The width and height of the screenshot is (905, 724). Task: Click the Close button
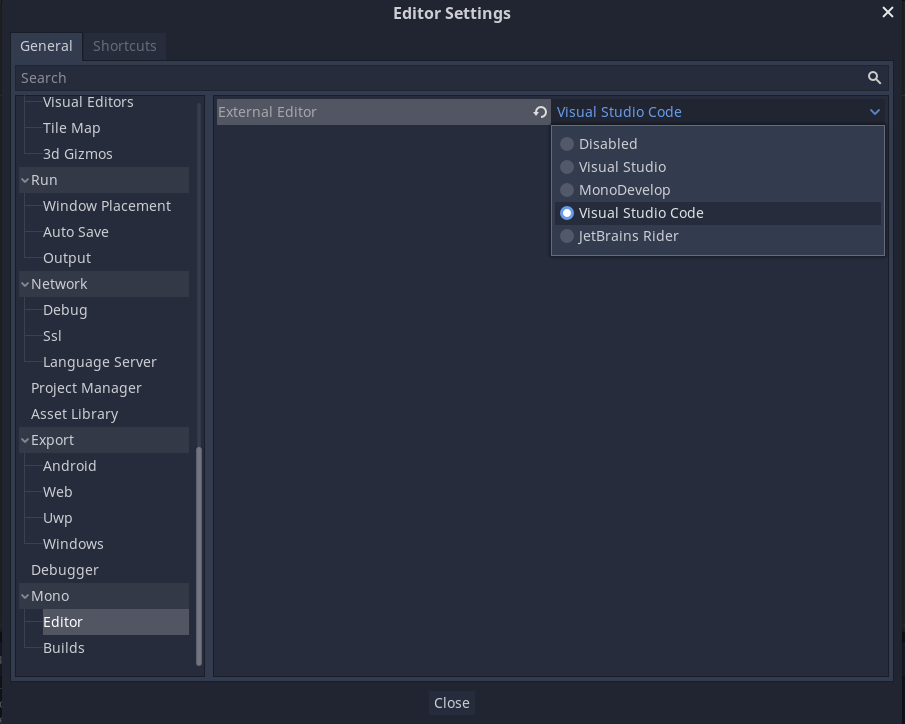(x=451, y=703)
